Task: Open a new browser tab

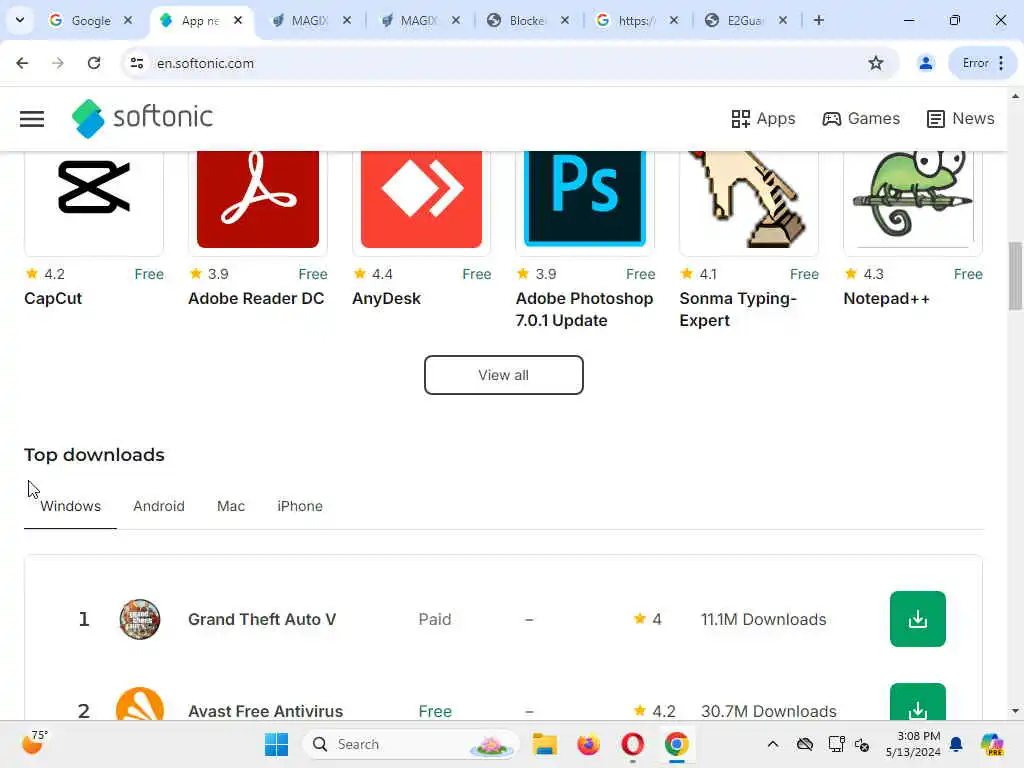Action: click(818, 20)
